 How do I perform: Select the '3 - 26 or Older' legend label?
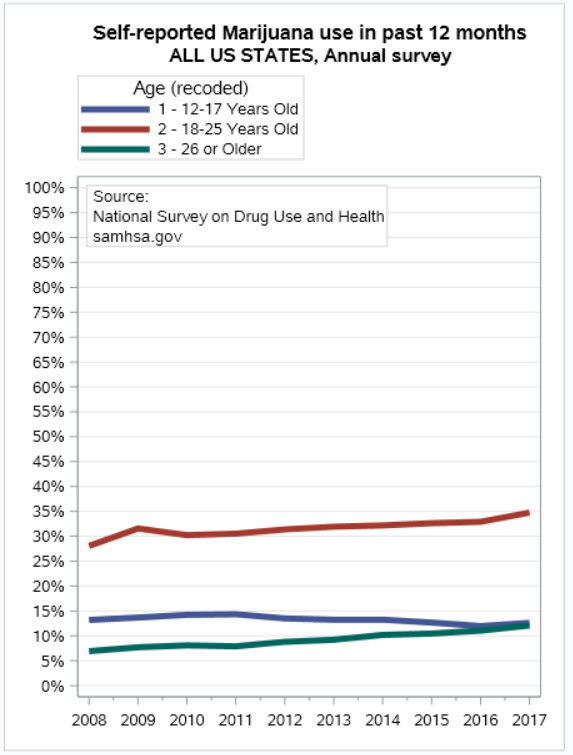coord(209,149)
